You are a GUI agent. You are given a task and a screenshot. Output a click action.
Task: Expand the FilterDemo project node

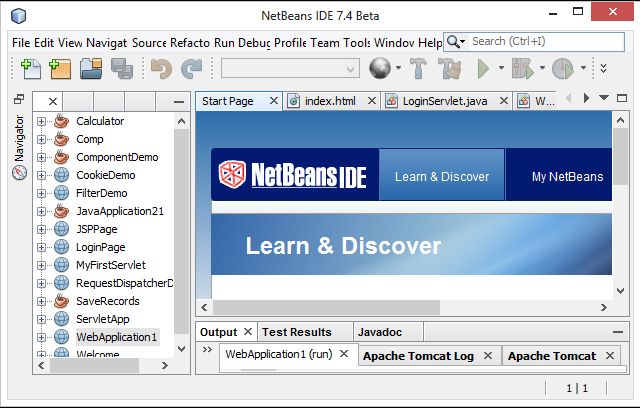click(41, 193)
